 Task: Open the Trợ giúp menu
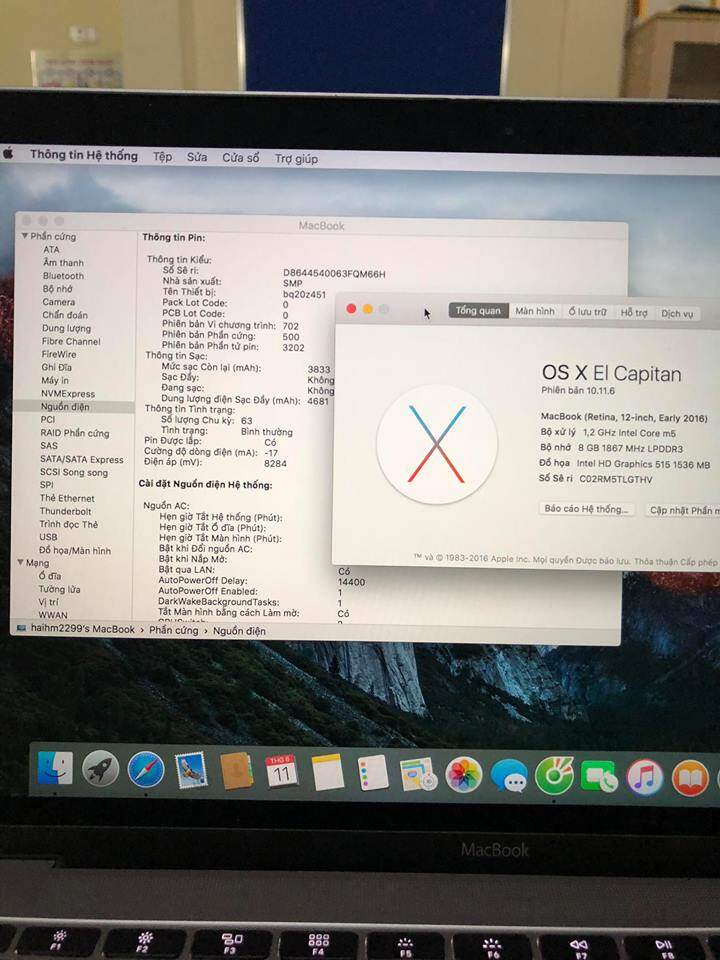click(x=296, y=159)
